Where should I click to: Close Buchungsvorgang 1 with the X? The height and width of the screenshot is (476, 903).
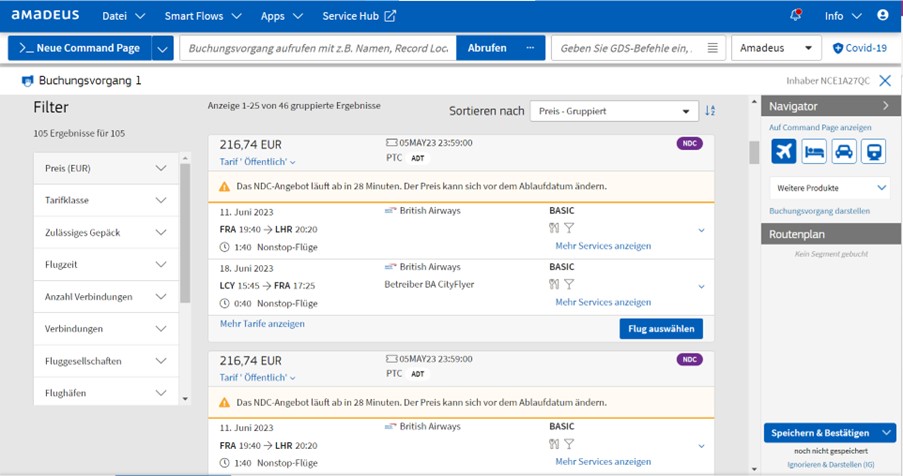pos(885,81)
